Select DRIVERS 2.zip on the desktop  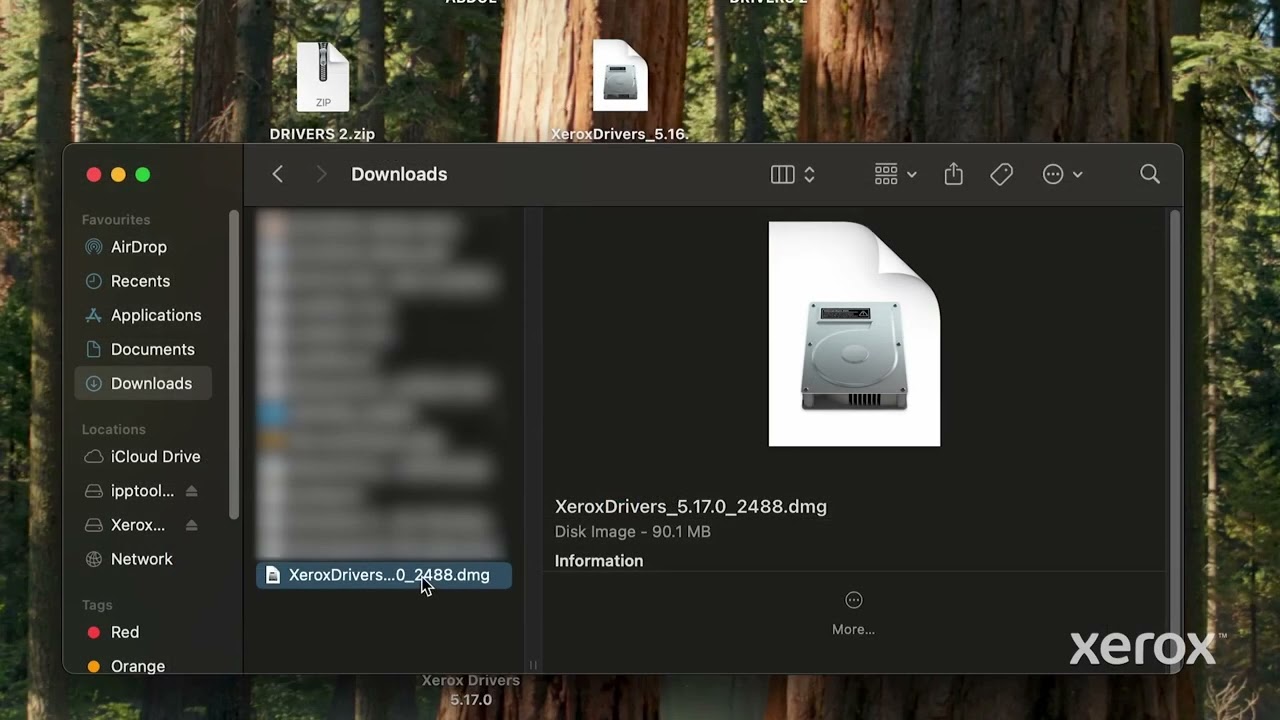click(323, 90)
